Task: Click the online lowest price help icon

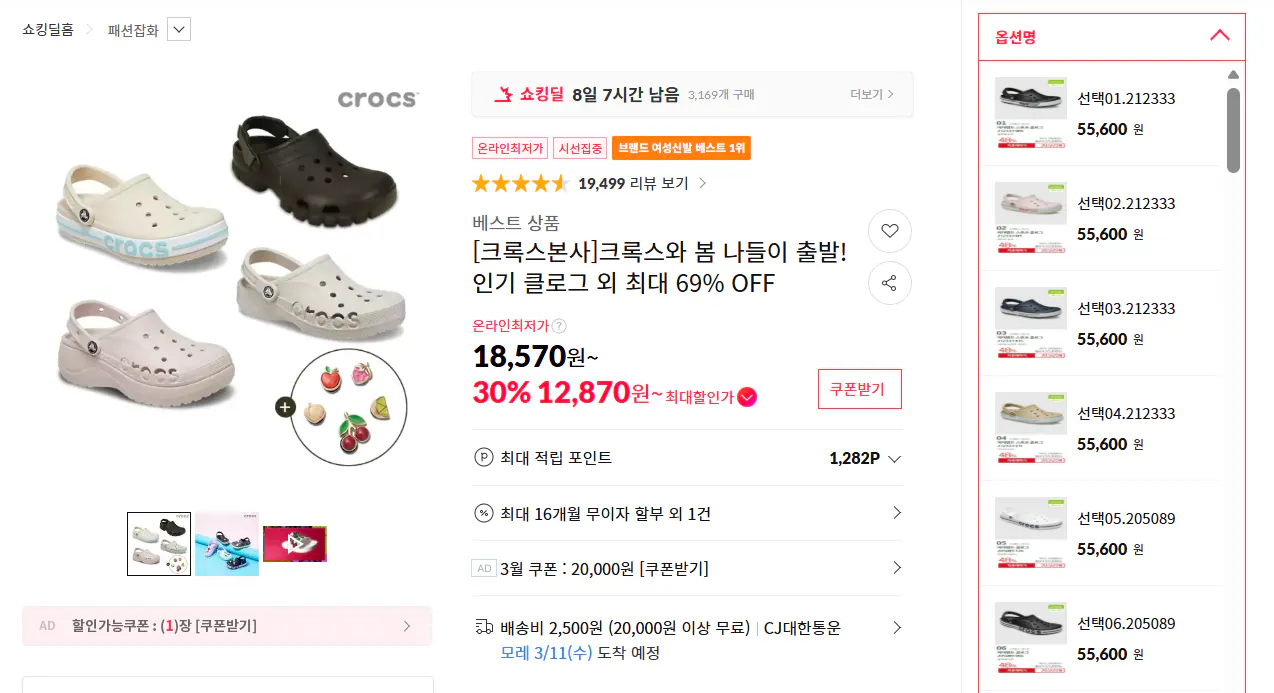Action: coord(560,325)
